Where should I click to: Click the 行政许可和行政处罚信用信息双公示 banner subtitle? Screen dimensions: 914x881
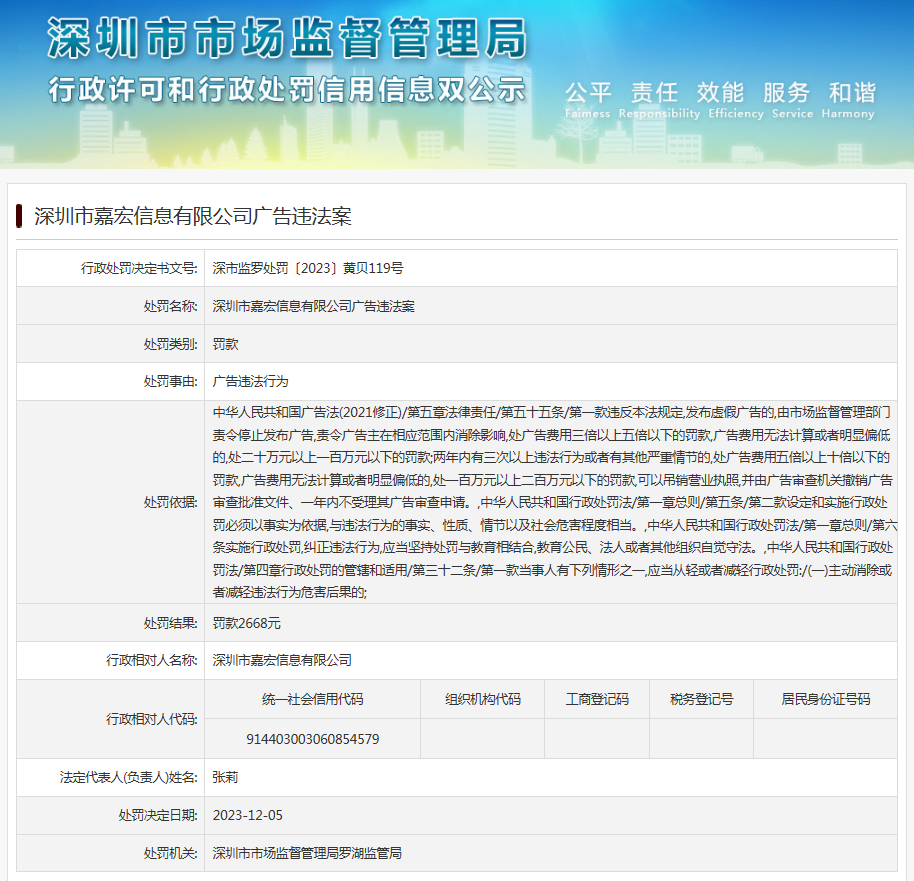tap(286, 89)
